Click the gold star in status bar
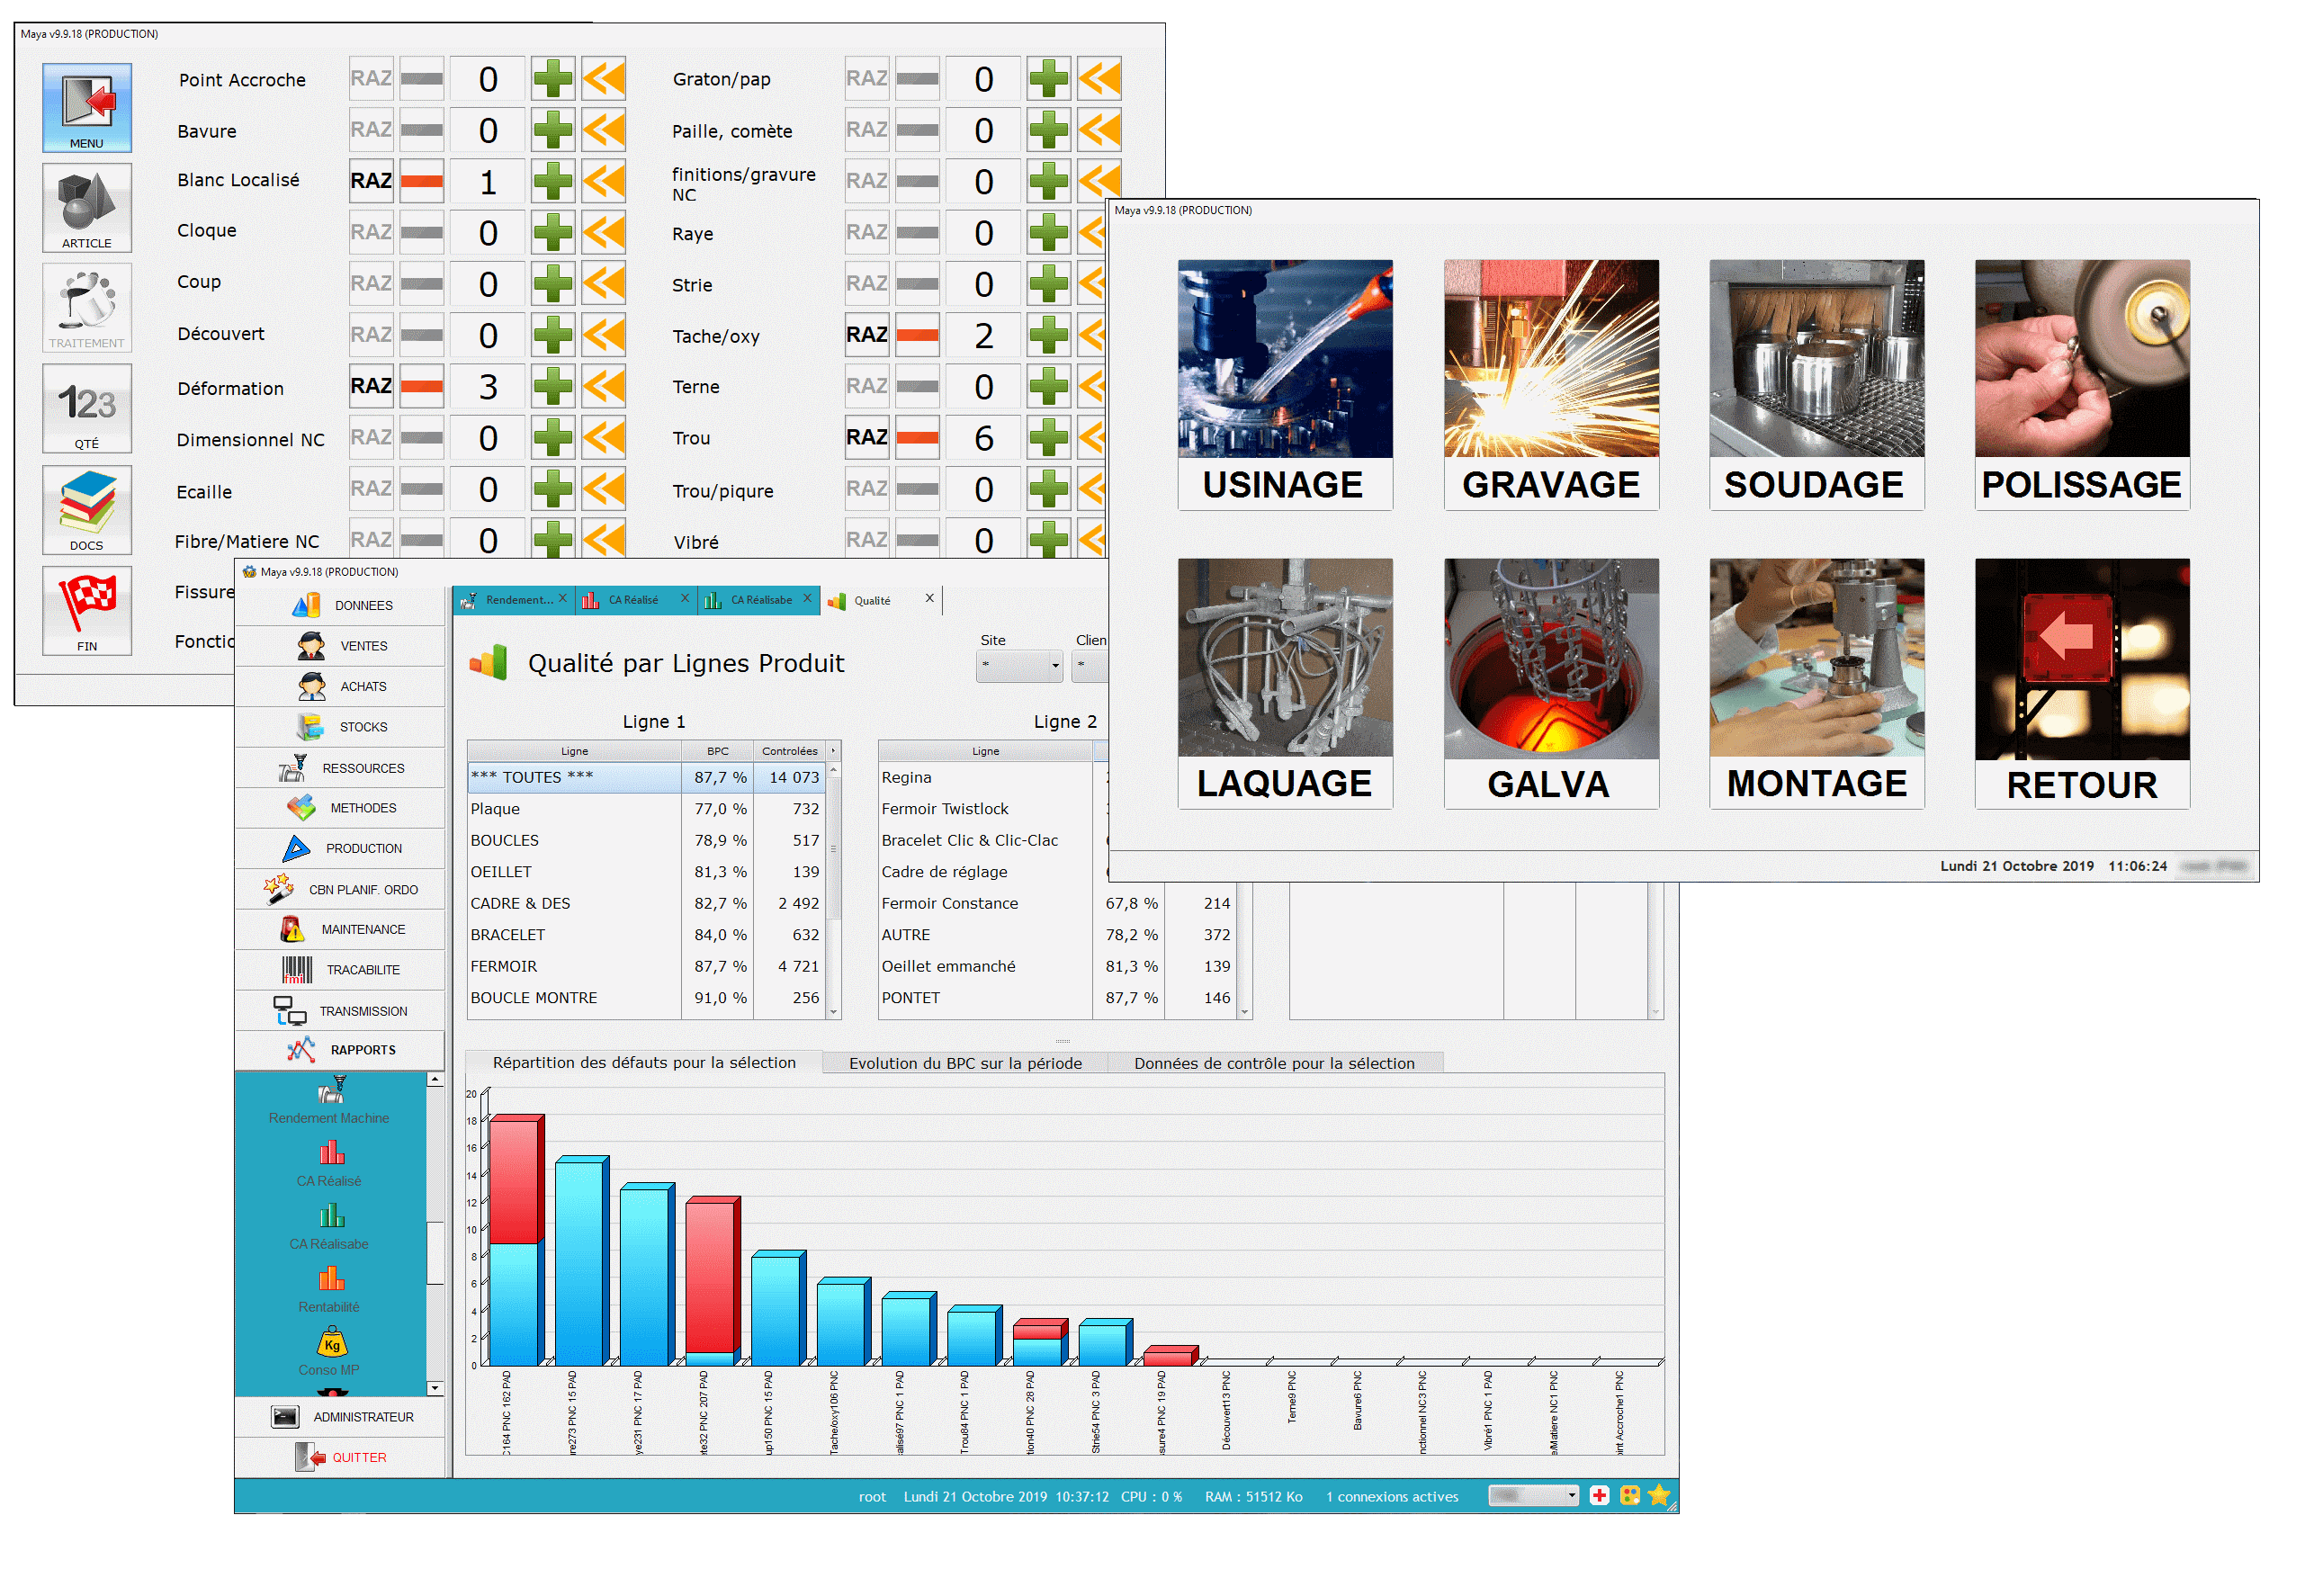 pos(1659,1495)
